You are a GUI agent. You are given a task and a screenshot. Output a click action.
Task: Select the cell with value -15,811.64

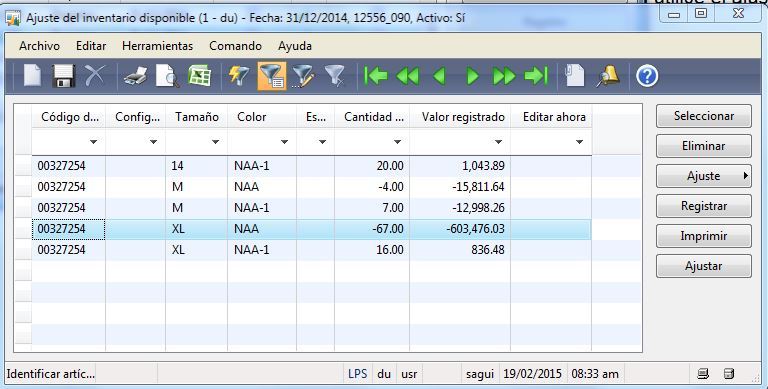(460, 187)
